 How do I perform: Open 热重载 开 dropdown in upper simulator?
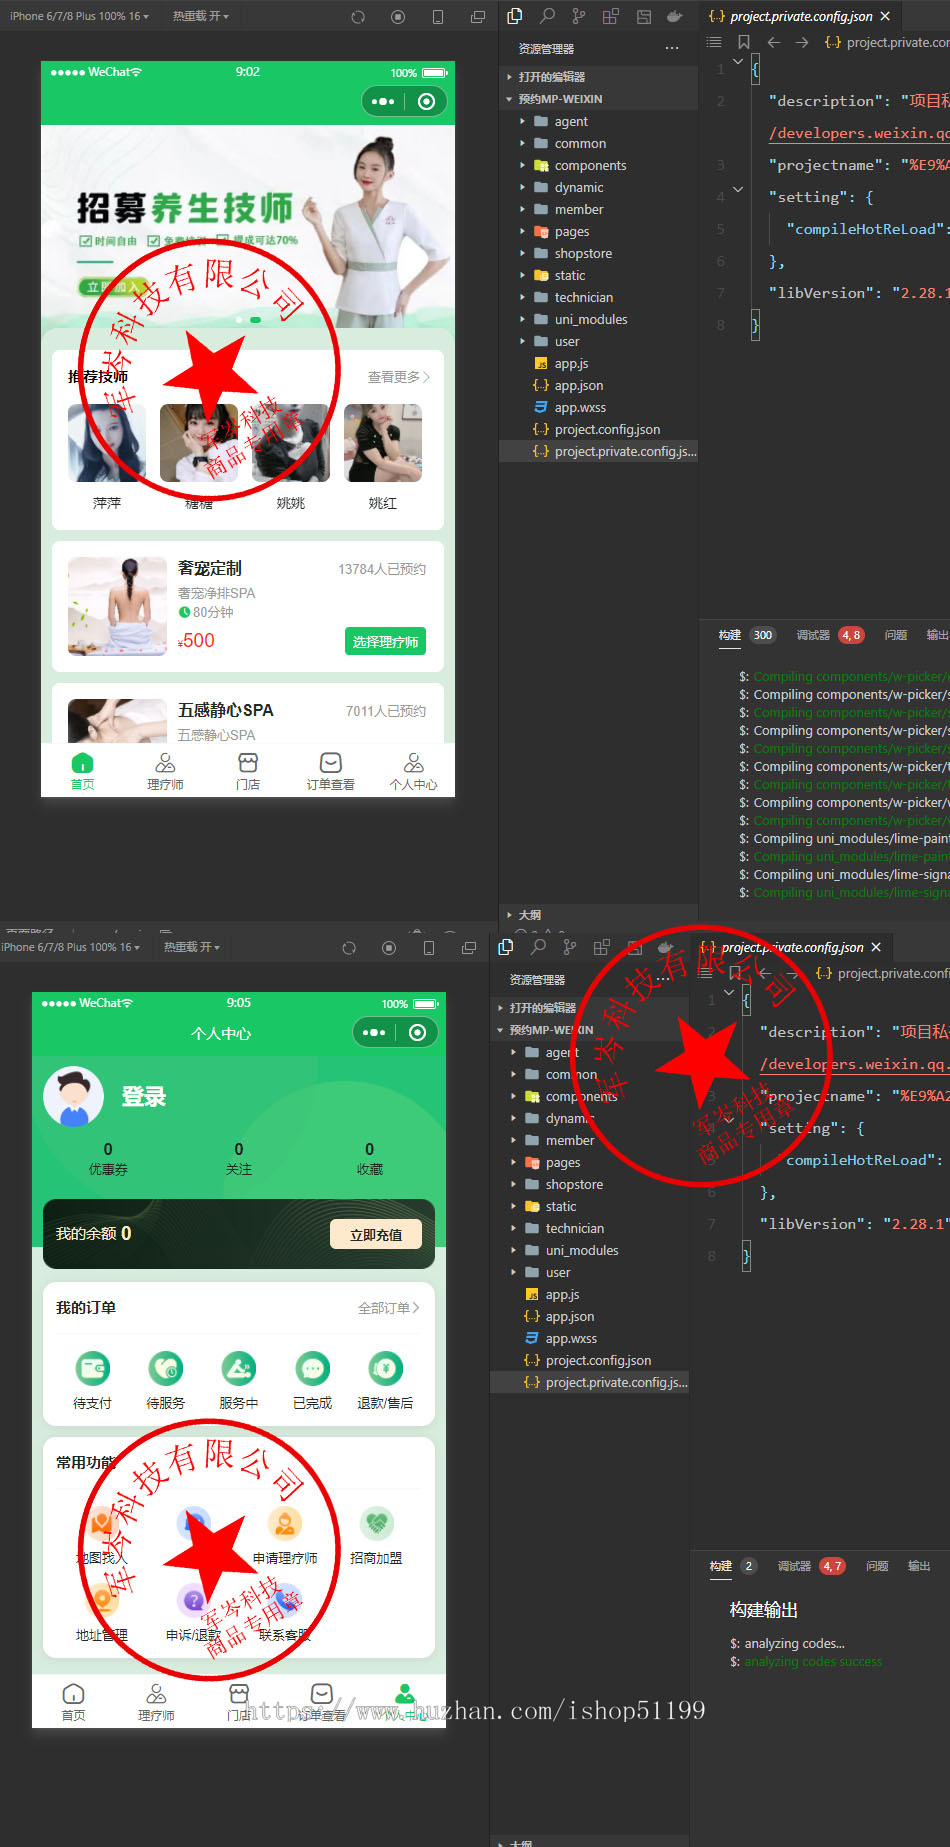(200, 16)
